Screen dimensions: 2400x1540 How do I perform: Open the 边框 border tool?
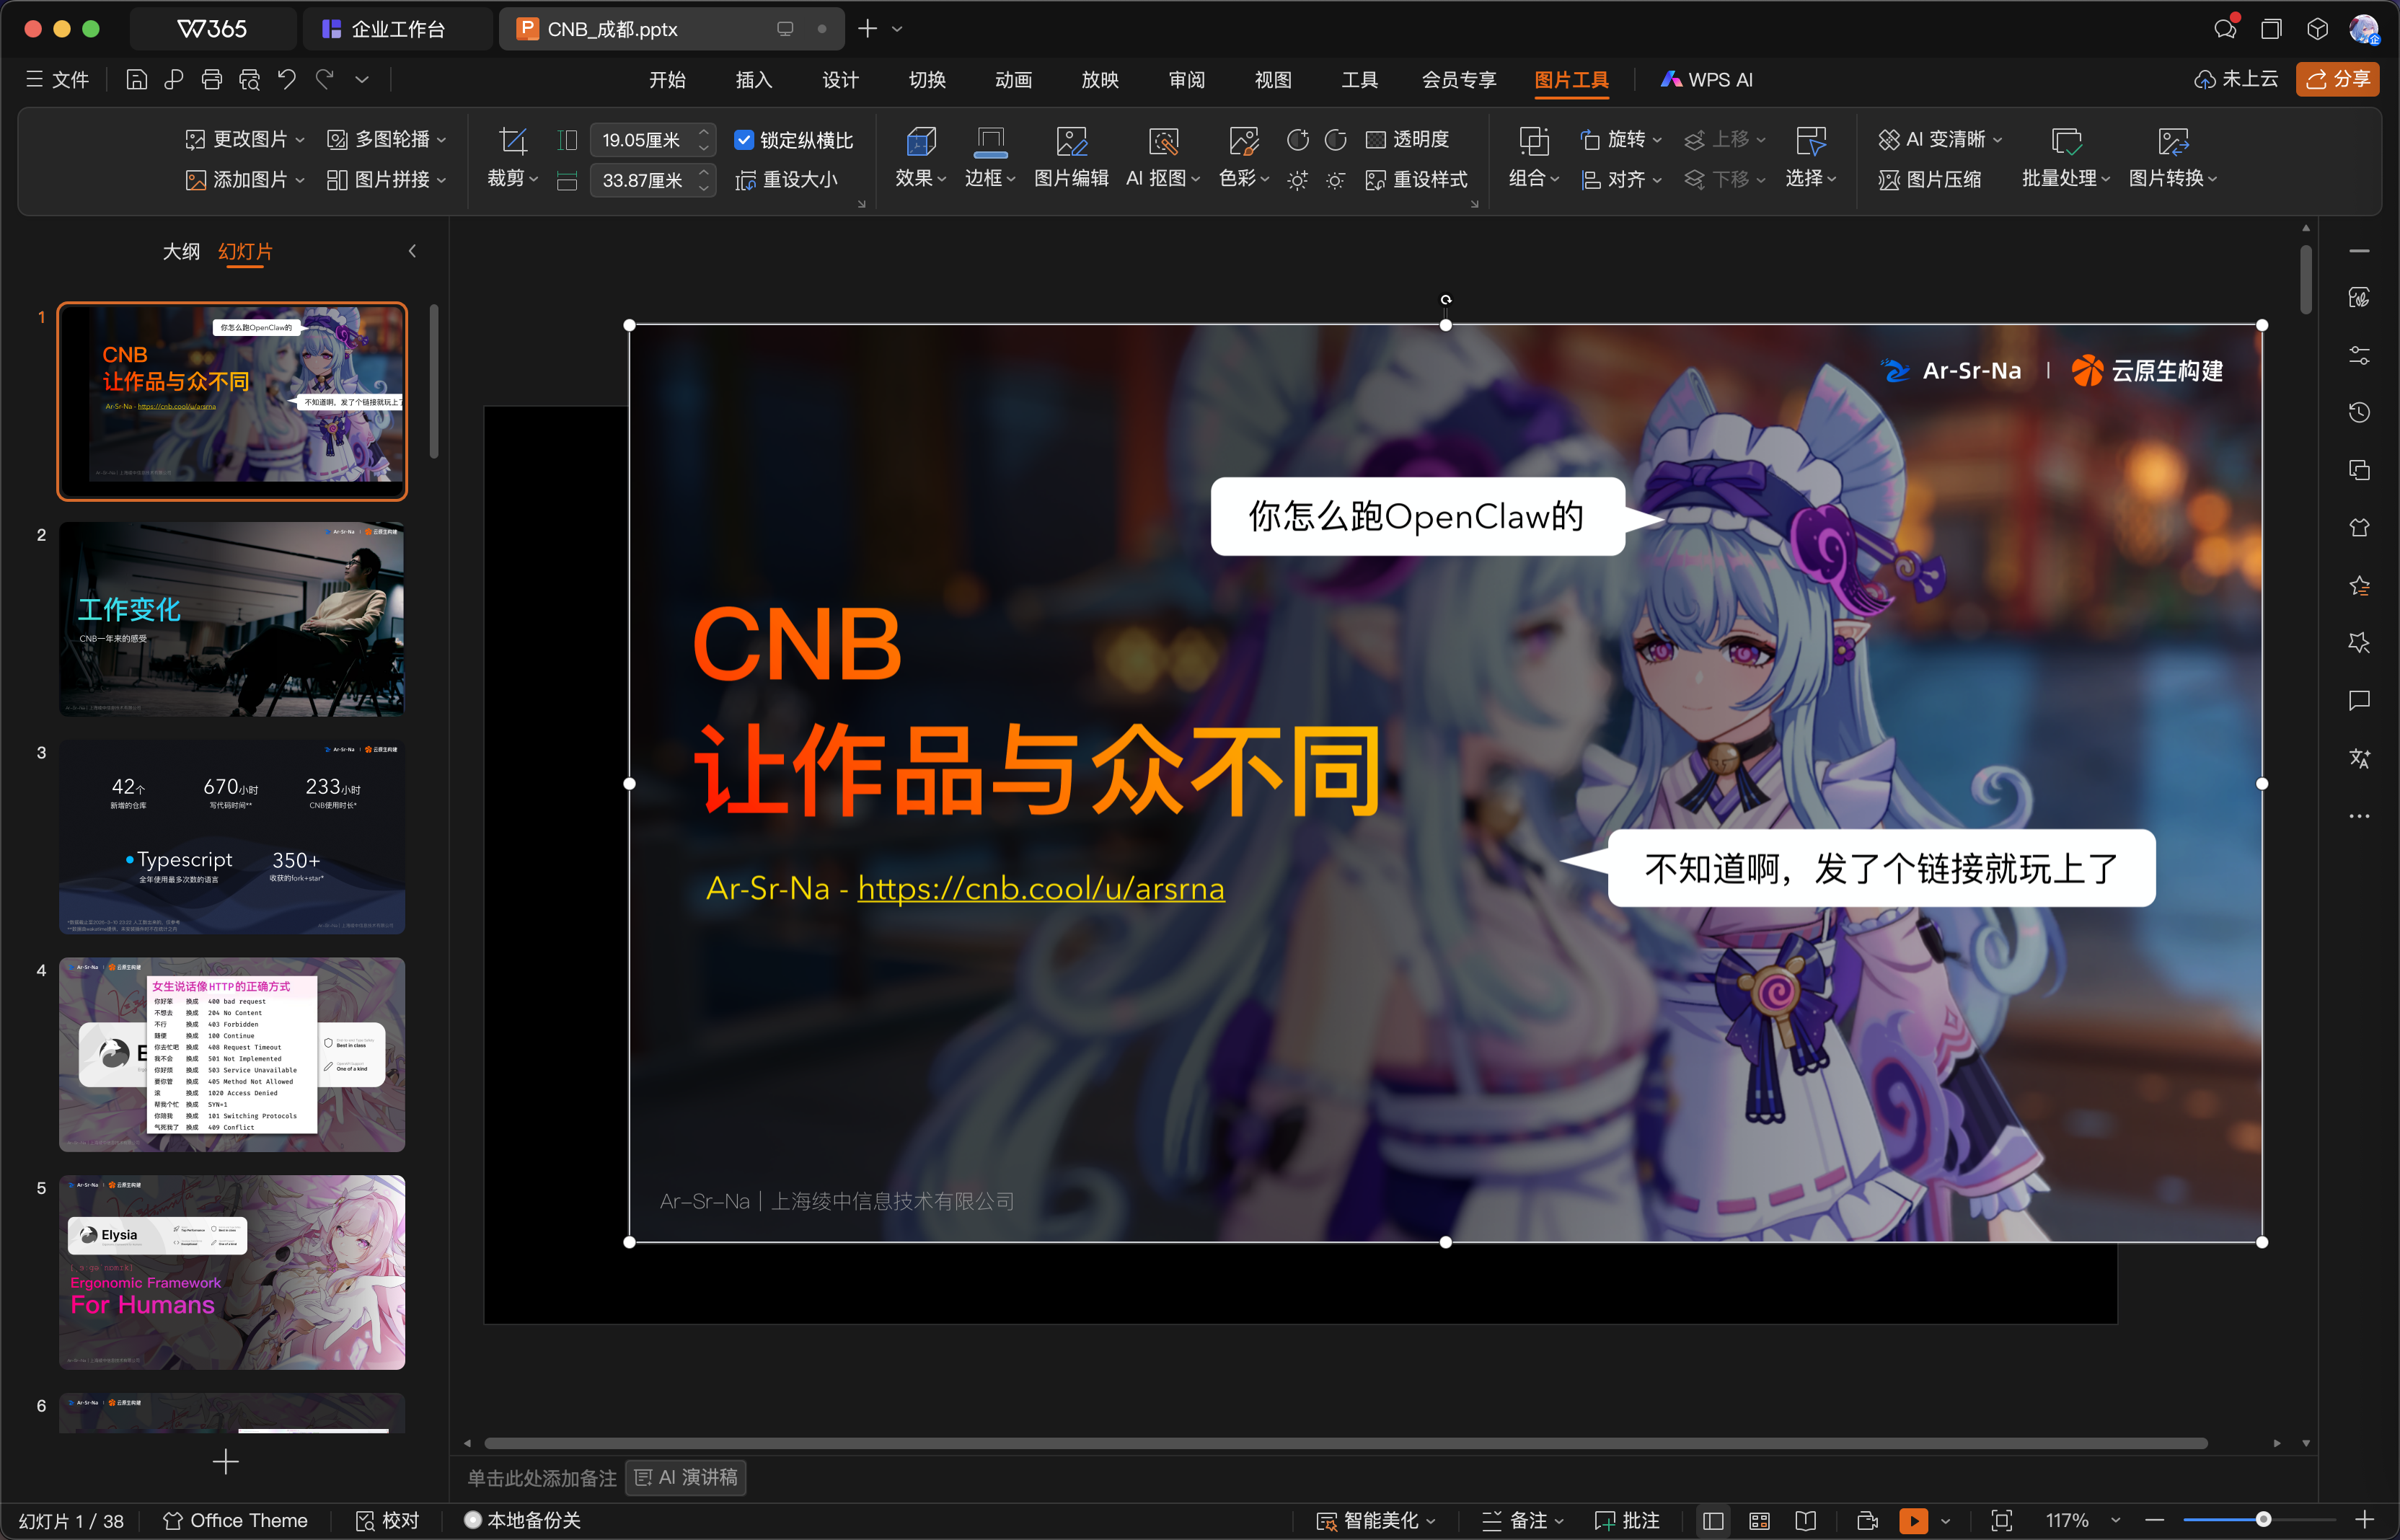pyautogui.click(x=989, y=157)
